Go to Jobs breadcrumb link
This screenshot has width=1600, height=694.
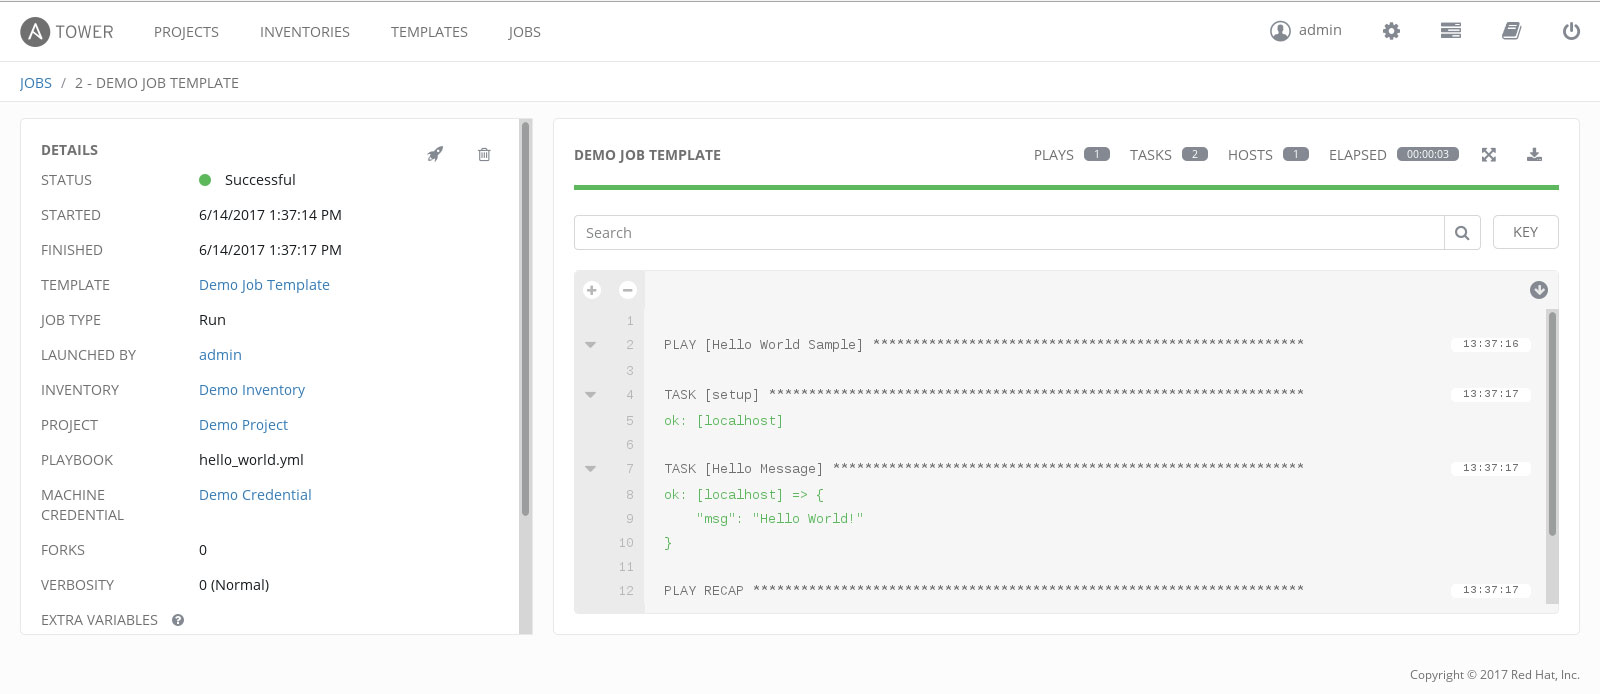[36, 83]
